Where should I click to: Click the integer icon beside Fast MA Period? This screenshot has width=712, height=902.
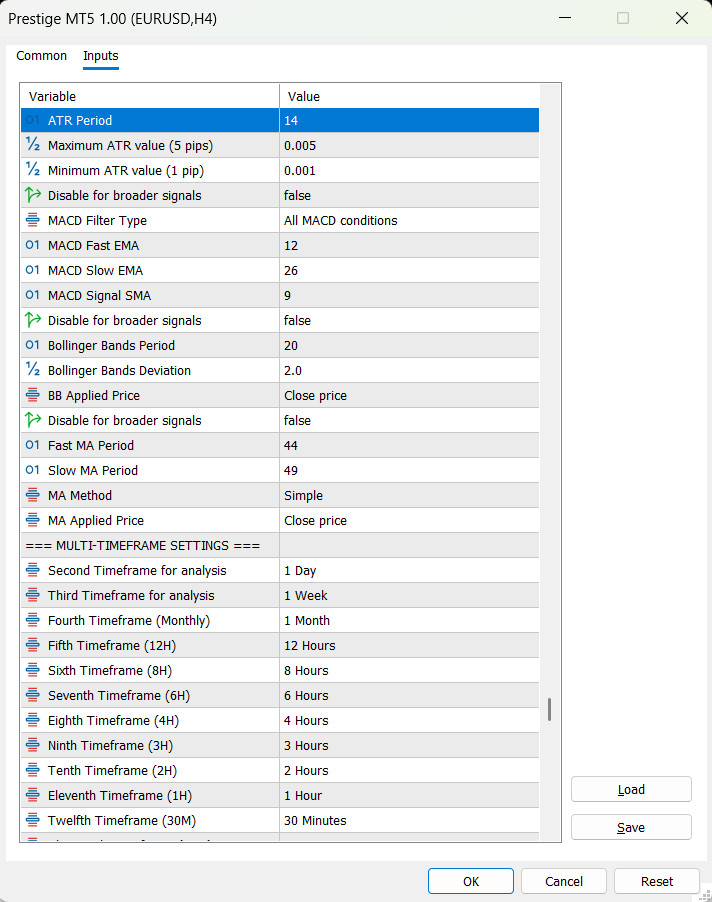tap(33, 445)
